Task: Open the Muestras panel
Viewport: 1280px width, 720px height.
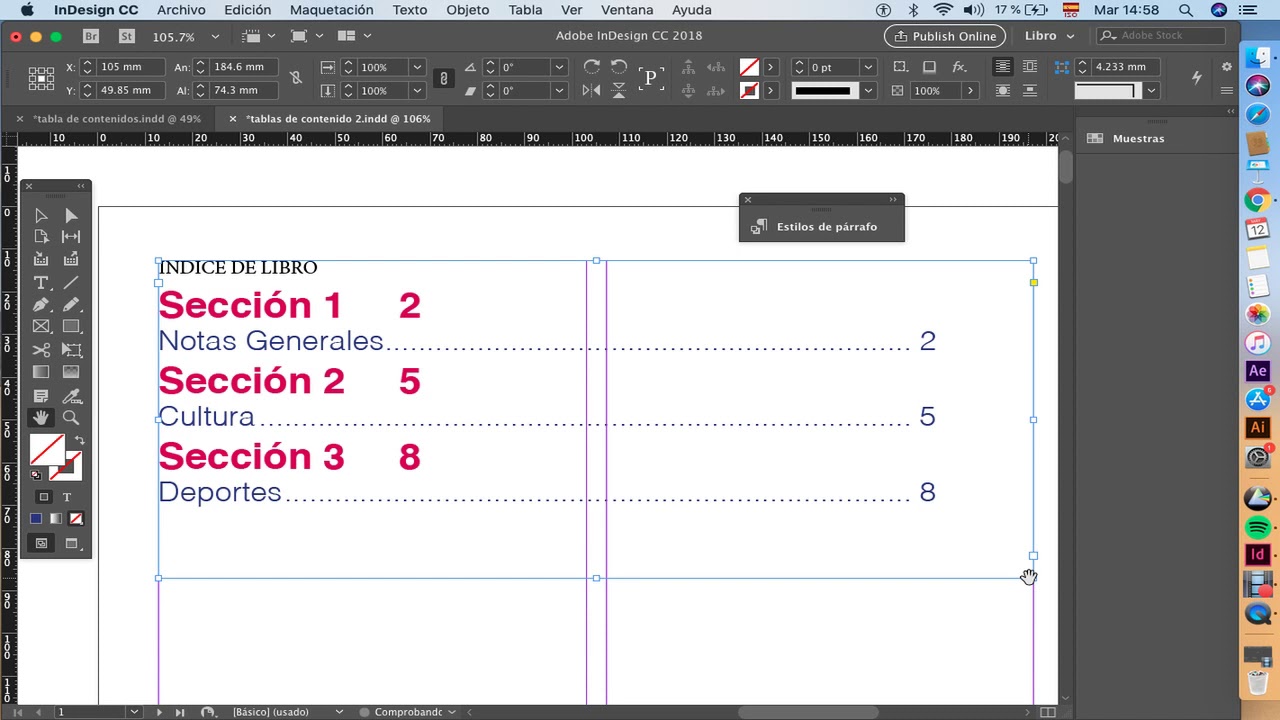Action: coord(1138,139)
